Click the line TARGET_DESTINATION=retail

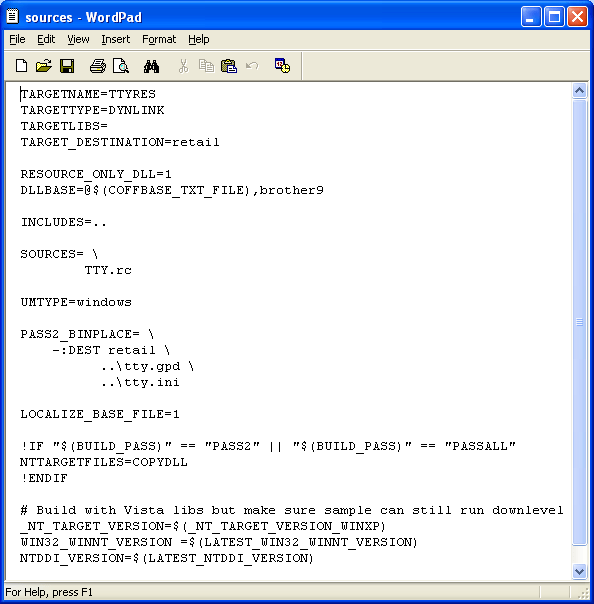coord(120,143)
